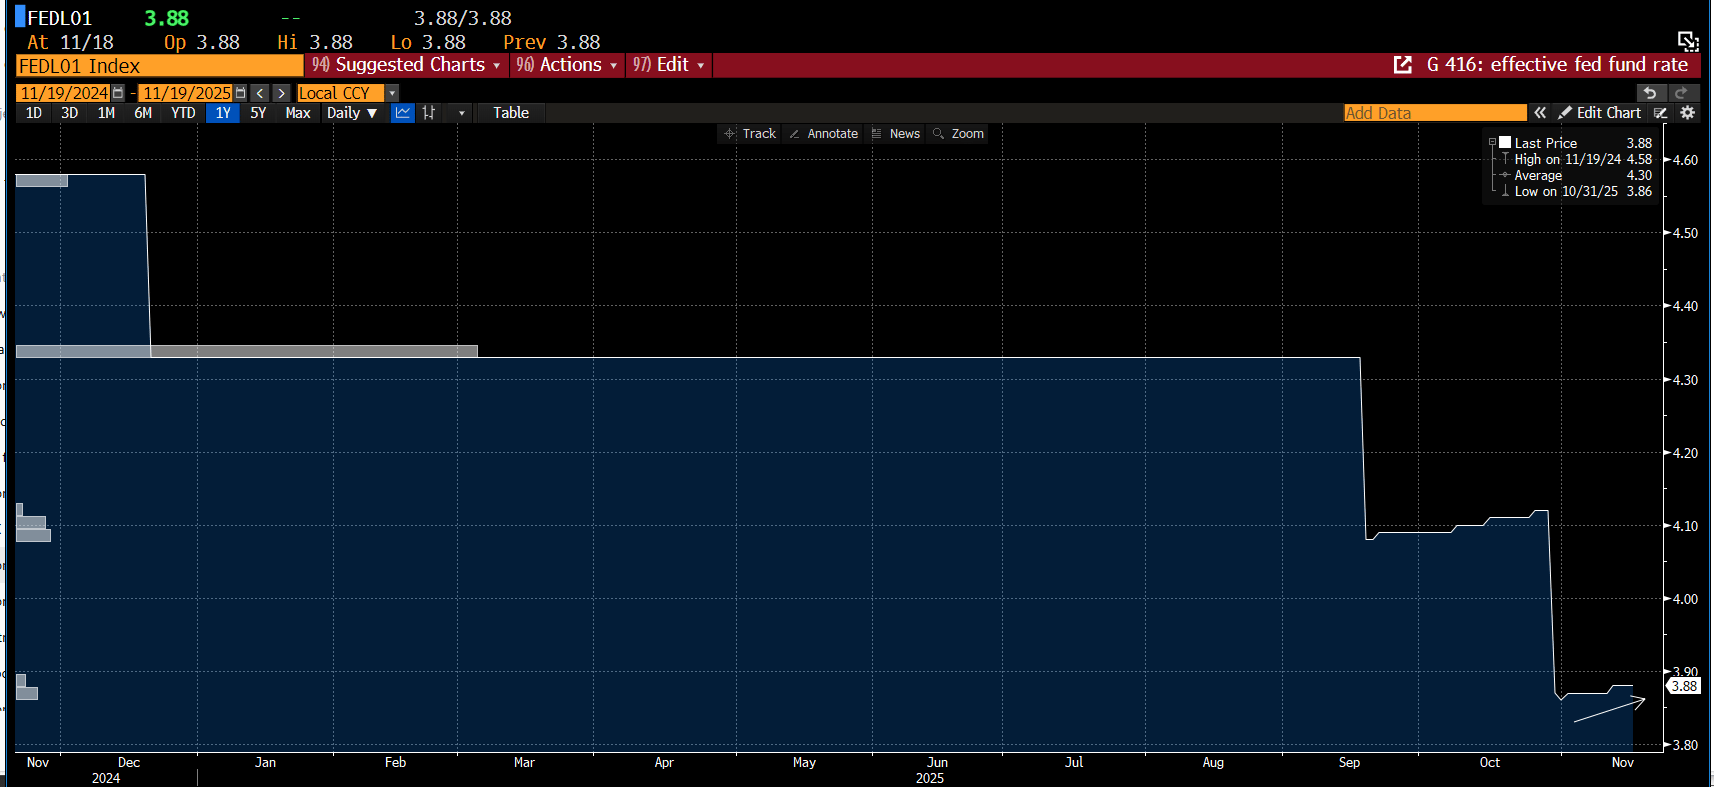Toggle the Track crosshair mode

pos(750,134)
